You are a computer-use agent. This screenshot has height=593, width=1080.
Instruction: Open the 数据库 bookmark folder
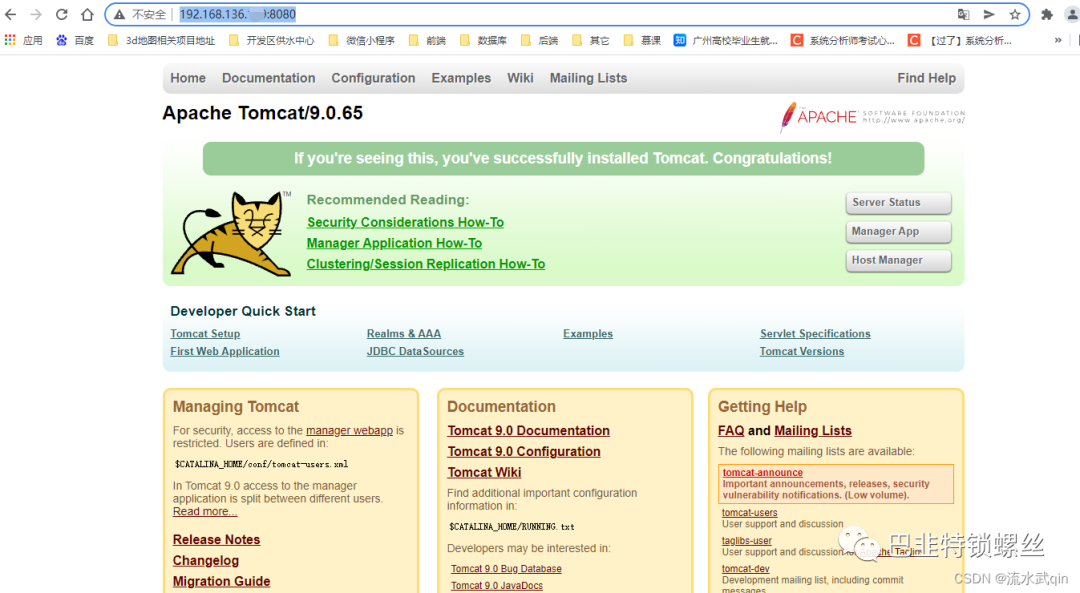[x=483, y=41]
